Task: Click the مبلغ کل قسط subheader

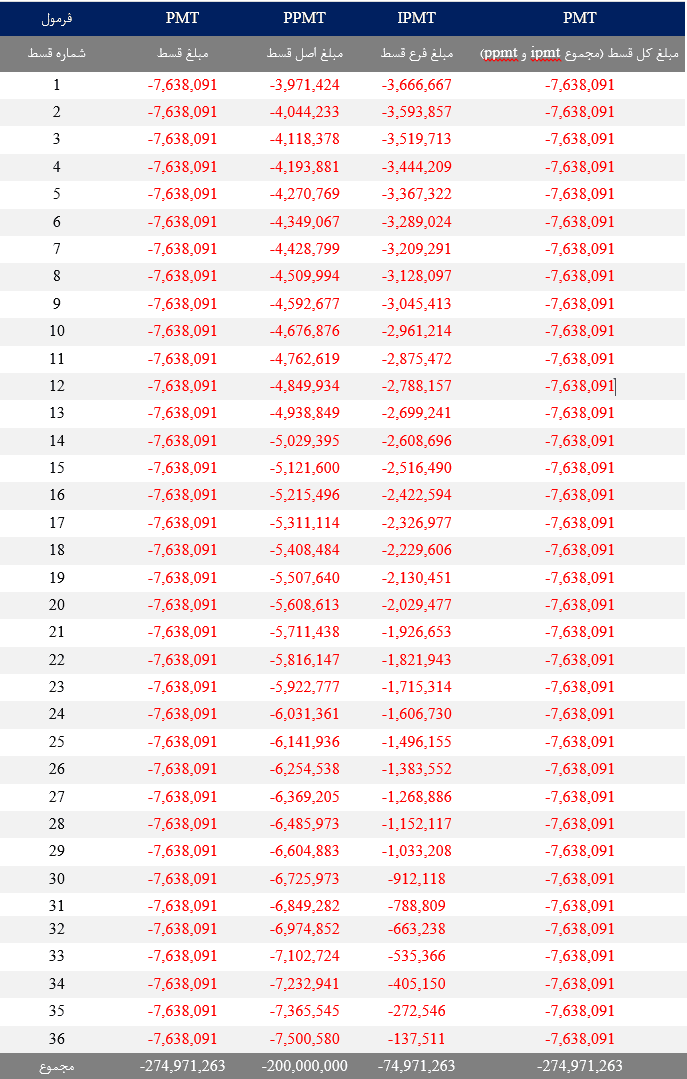Action: [579, 53]
